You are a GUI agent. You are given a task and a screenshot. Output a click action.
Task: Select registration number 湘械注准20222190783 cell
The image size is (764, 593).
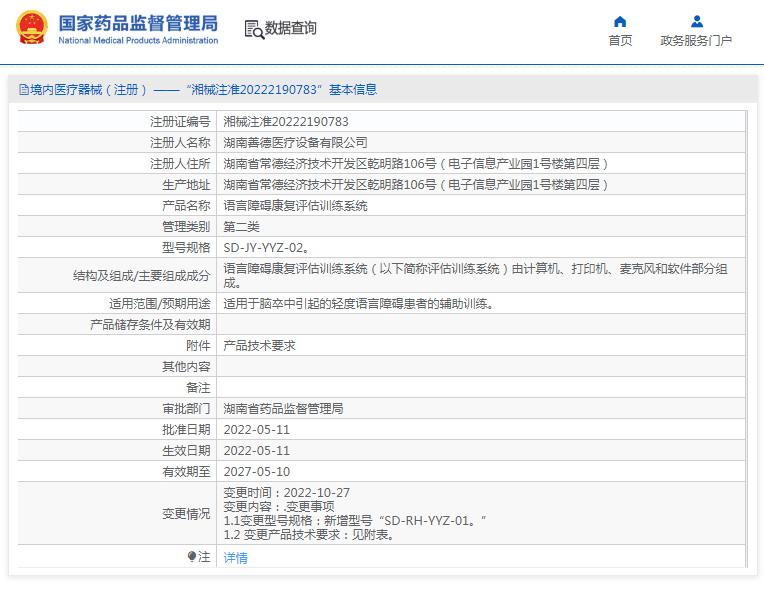coord(286,121)
